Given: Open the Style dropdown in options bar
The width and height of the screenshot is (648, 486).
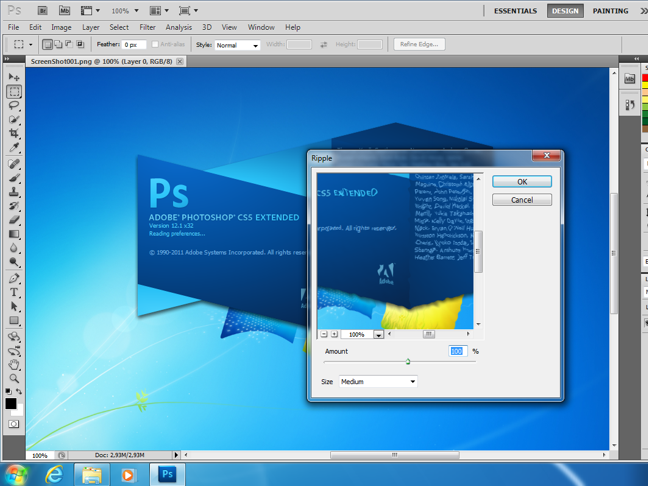Looking at the screenshot, I should [x=238, y=45].
